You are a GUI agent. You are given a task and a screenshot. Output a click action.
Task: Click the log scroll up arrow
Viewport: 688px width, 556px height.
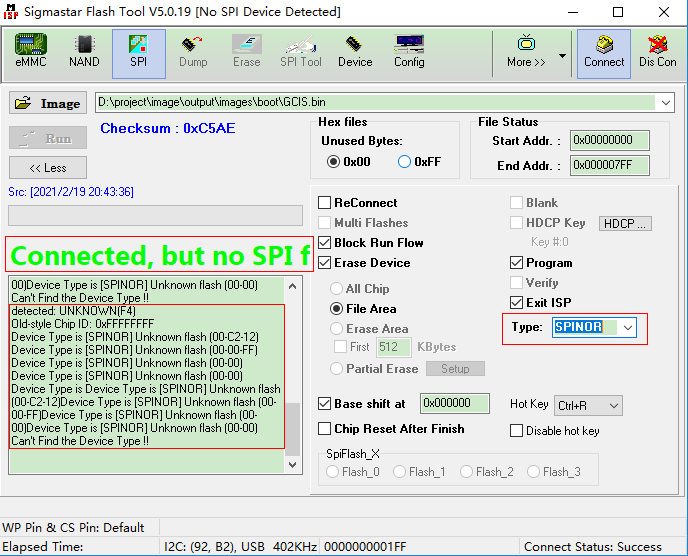point(293,286)
